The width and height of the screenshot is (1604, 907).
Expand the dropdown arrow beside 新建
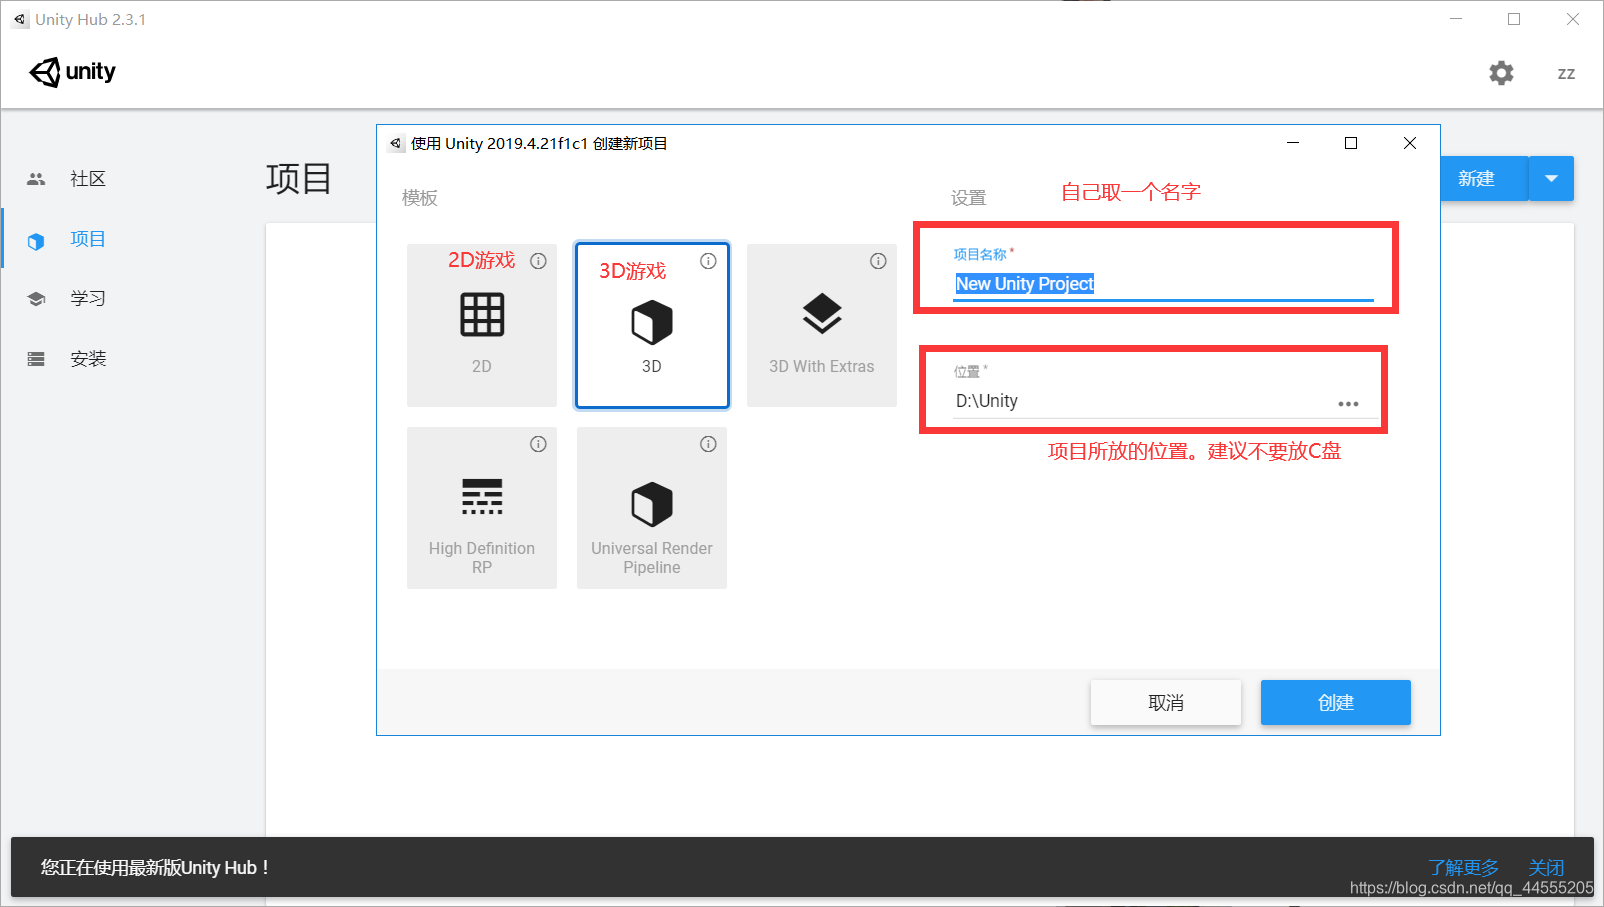pyautogui.click(x=1552, y=179)
